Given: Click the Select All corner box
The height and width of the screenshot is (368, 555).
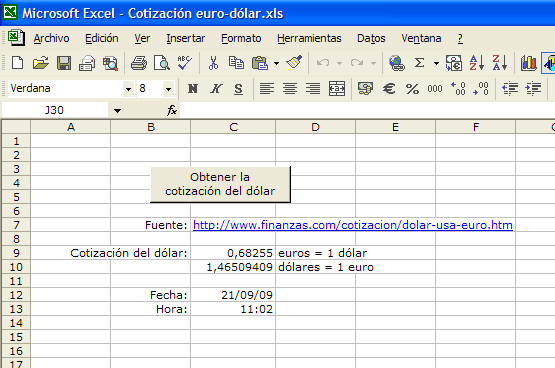Looking at the screenshot, I should pyautogui.click(x=16, y=127).
